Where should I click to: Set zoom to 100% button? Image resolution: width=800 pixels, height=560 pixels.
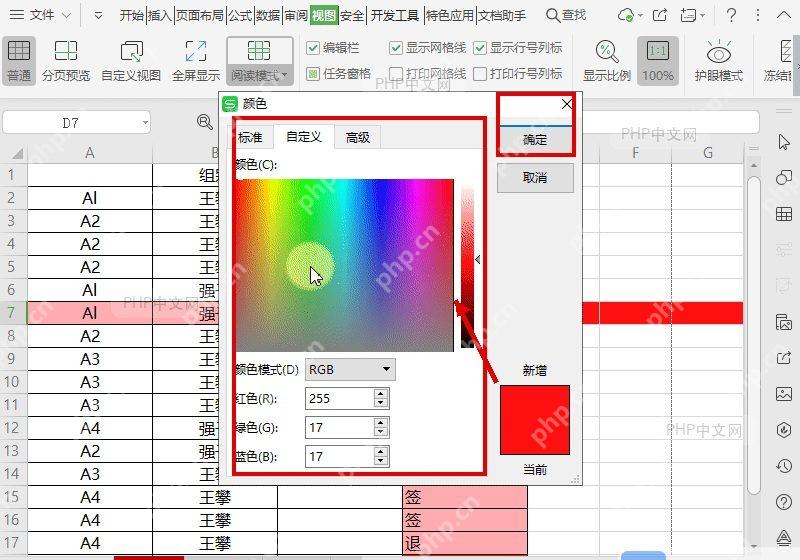(x=658, y=61)
